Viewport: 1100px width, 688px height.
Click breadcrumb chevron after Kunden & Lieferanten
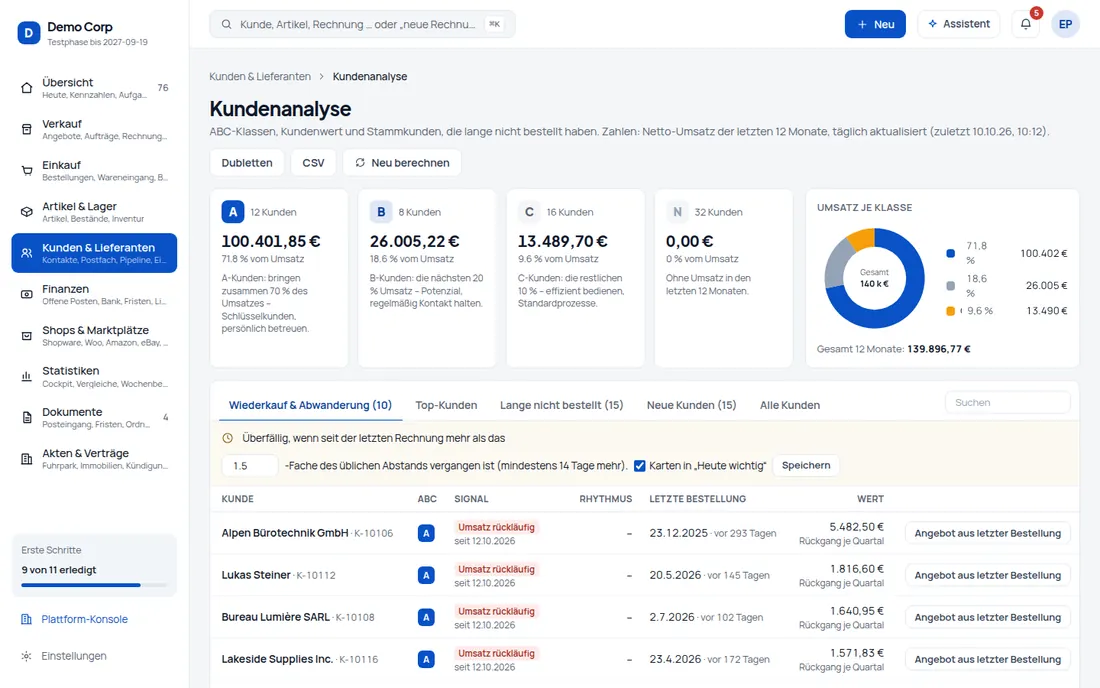pyautogui.click(x=321, y=76)
